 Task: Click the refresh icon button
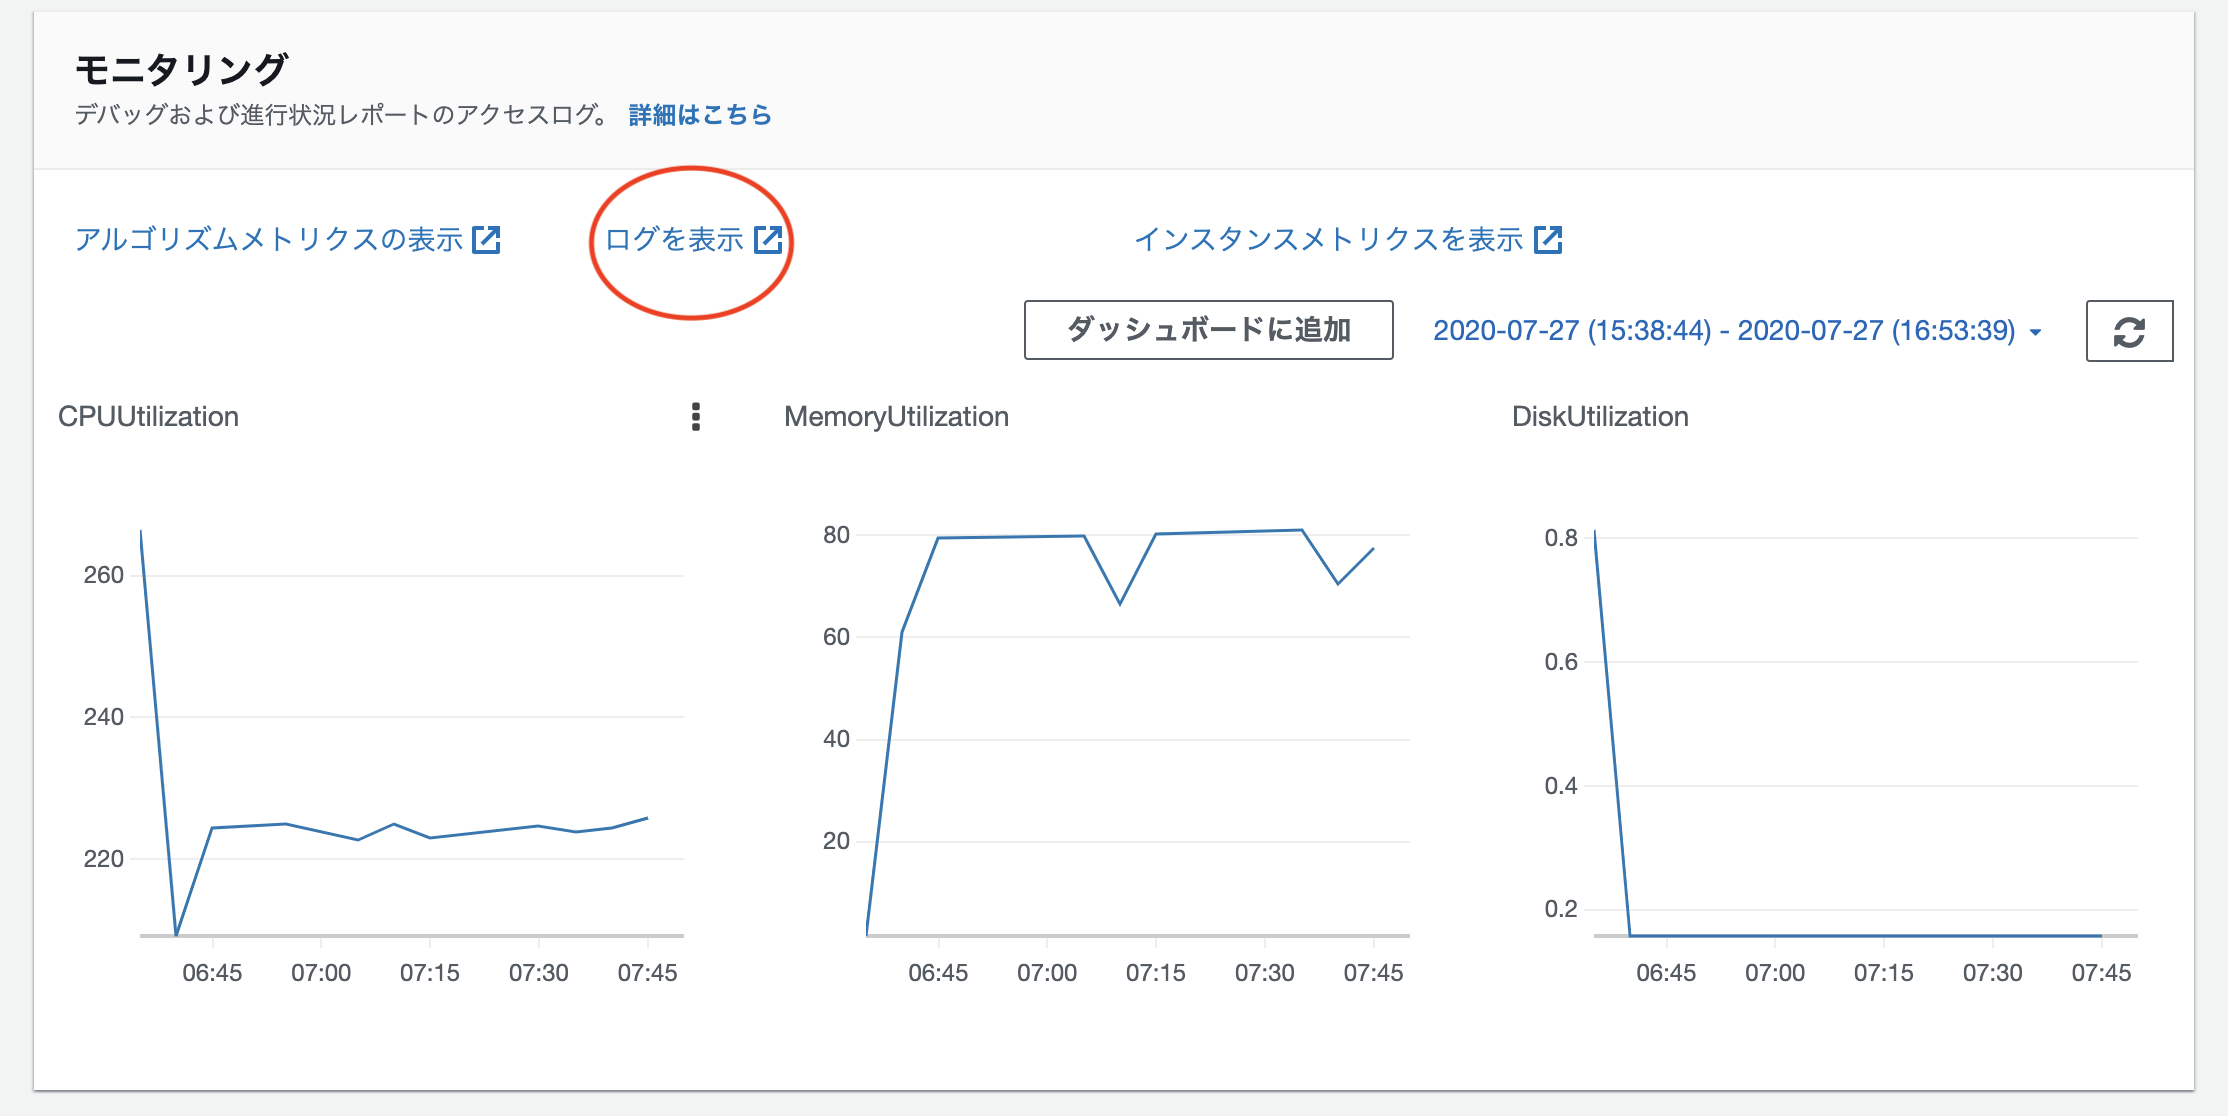pyautogui.click(x=2129, y=331)
